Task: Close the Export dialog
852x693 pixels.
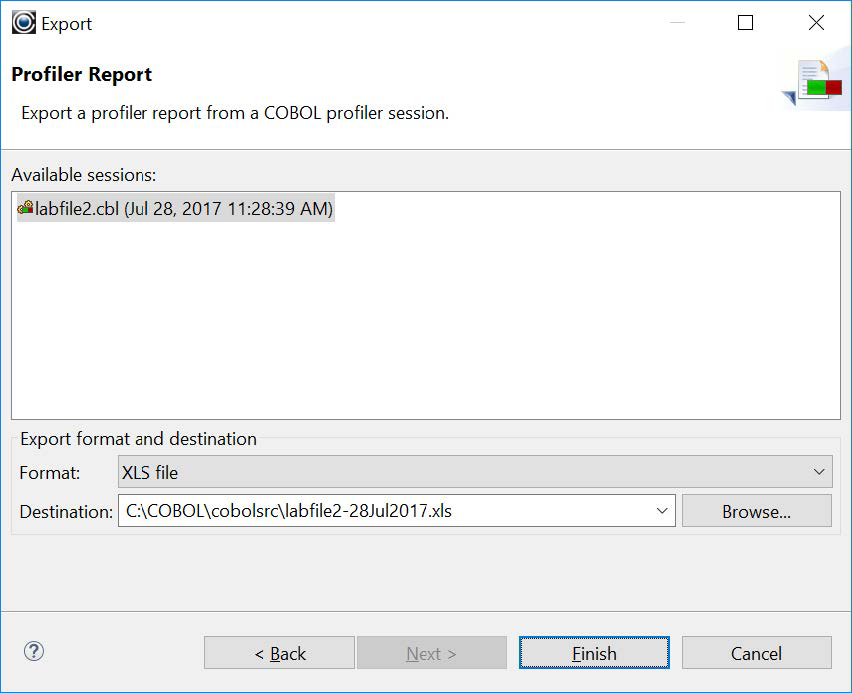Action: [x=816, y=22]
